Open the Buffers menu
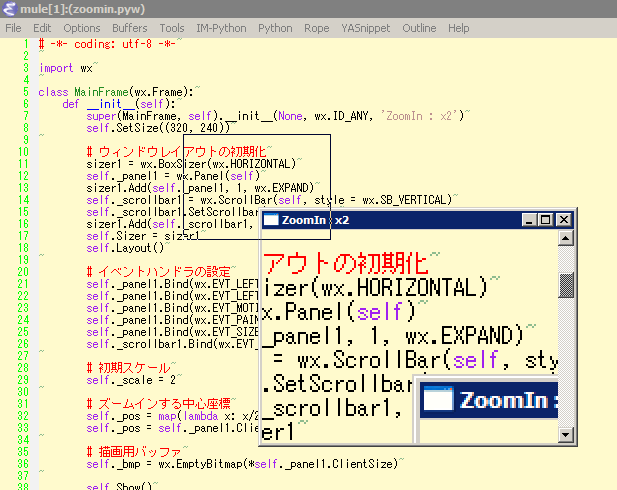This screenshot has width=617, height=490. click(x=129, y=28)
